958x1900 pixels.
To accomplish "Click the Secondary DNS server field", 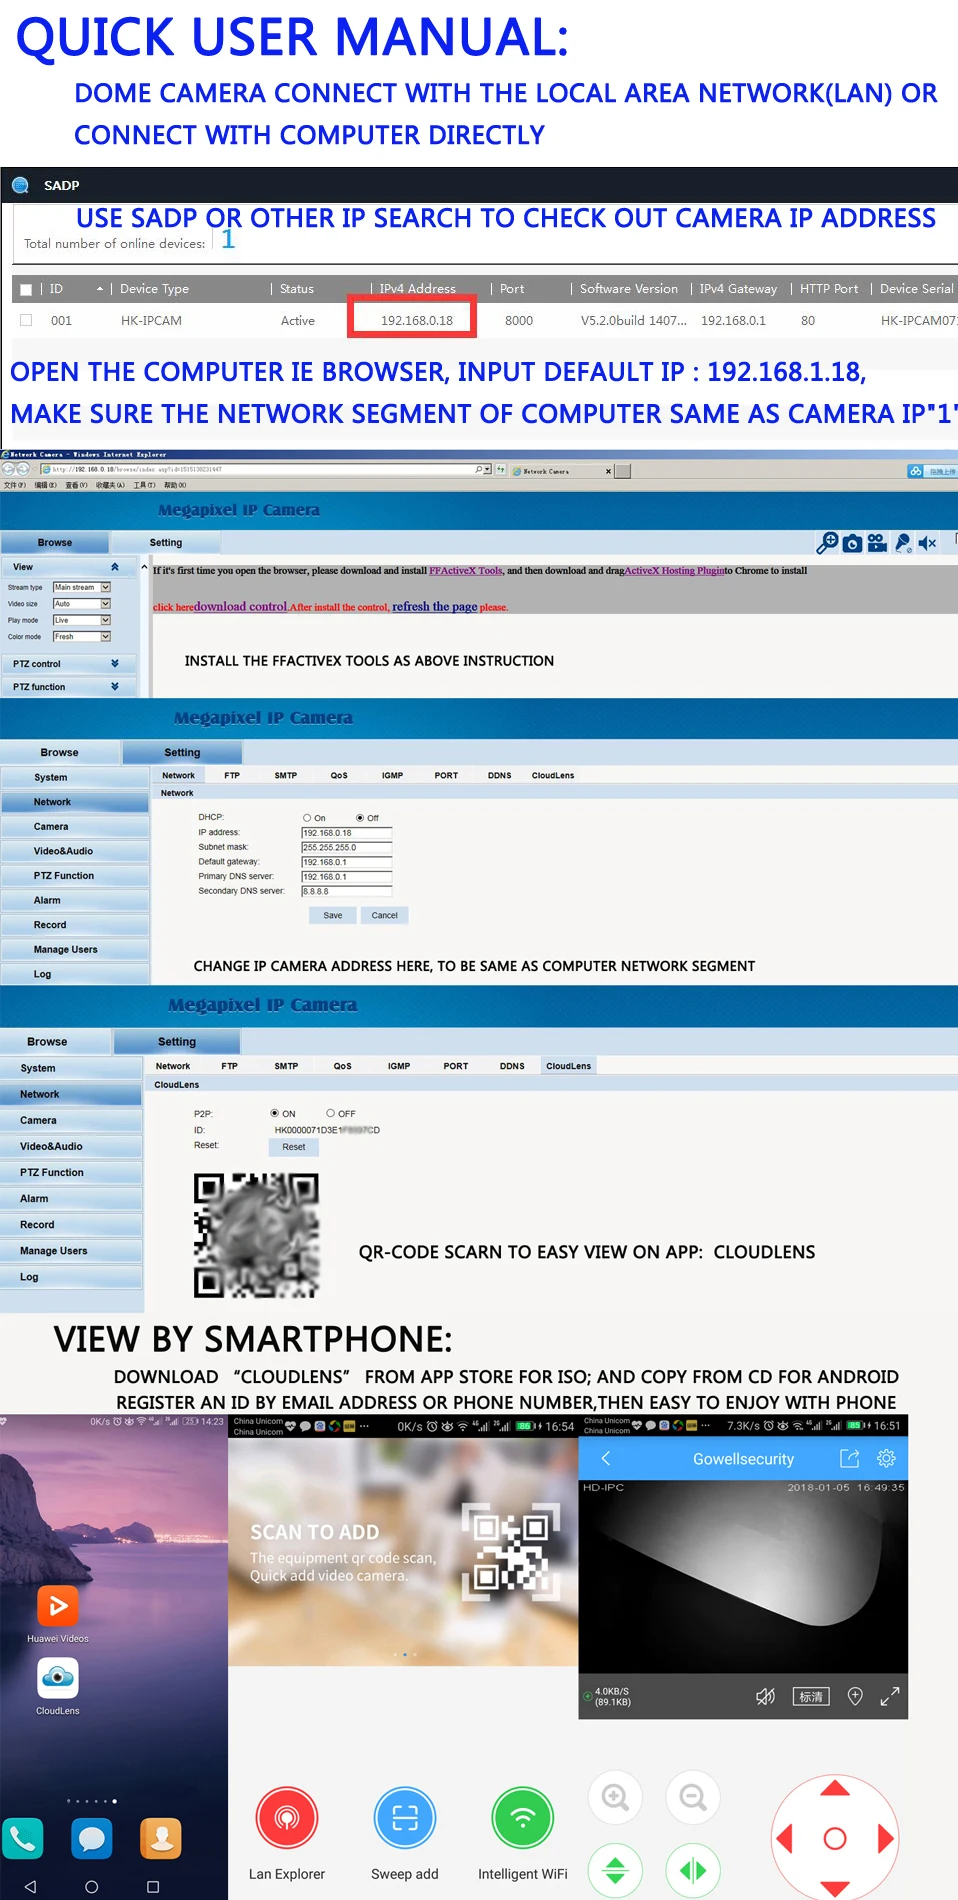I will [x=346, y=892].
